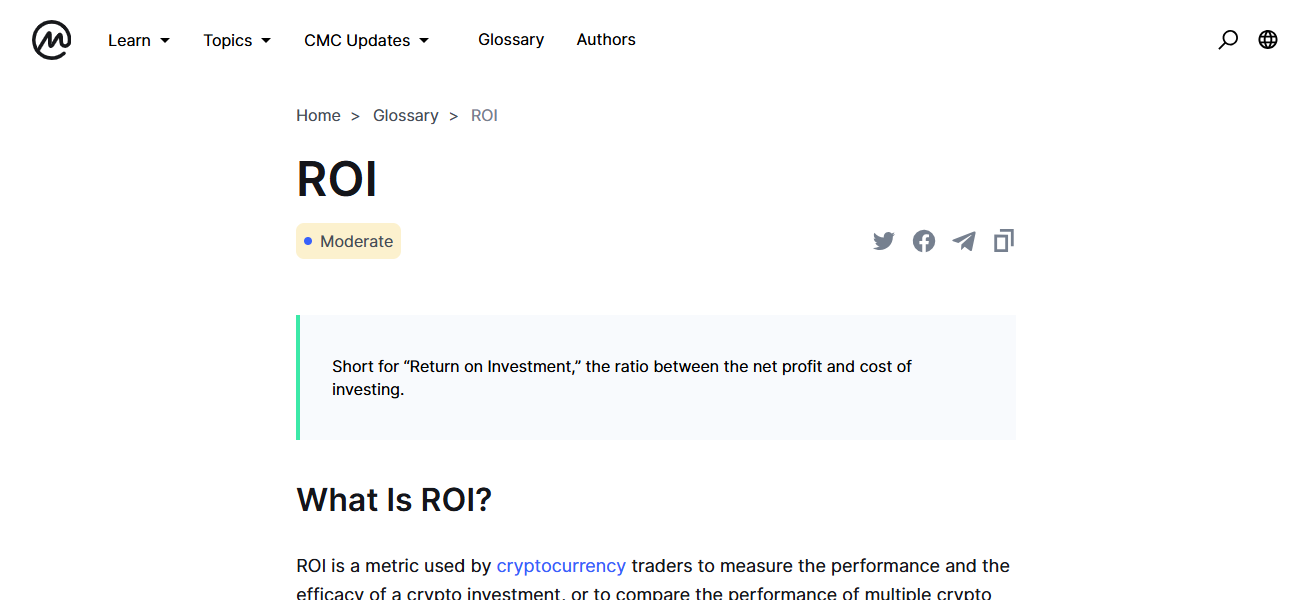This screenshot has height=600, width=1312.
Task: Share the article on Twitter
Action: tap(883, 241)
